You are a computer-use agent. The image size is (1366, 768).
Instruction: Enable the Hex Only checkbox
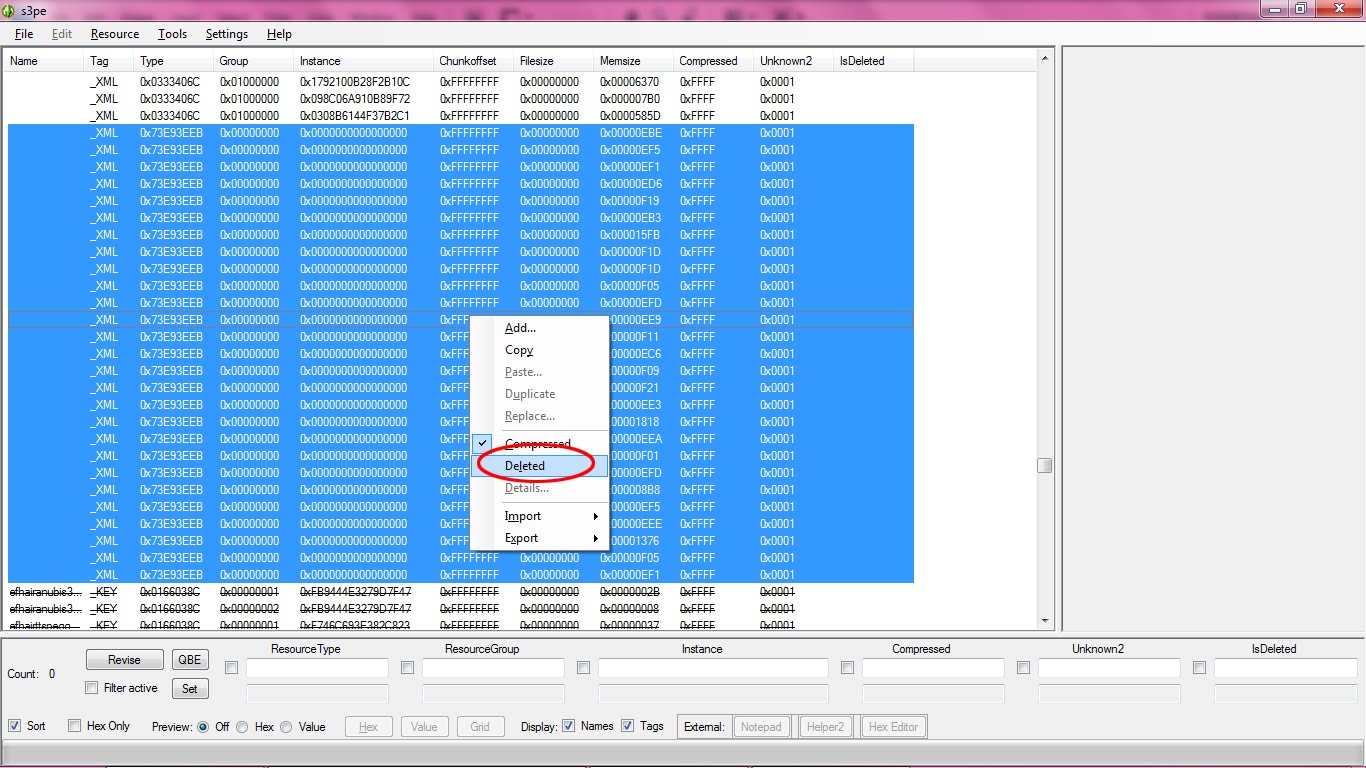point(73,726)
